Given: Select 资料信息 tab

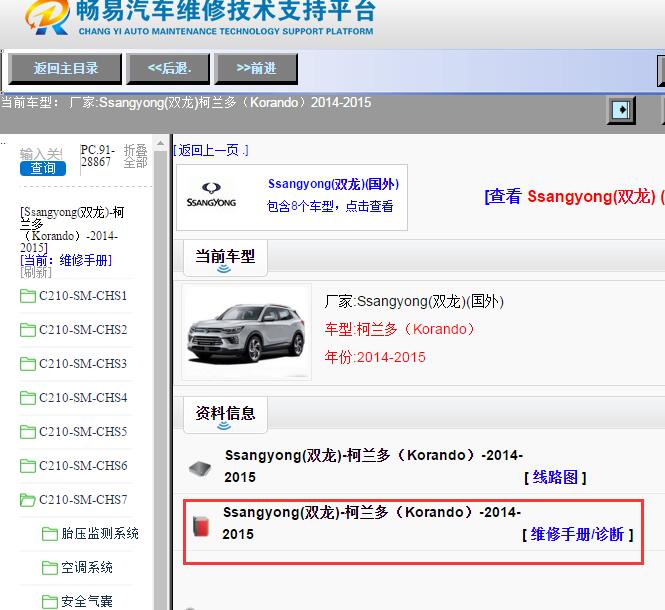Looking at the screenshot, I should (225, 414).
